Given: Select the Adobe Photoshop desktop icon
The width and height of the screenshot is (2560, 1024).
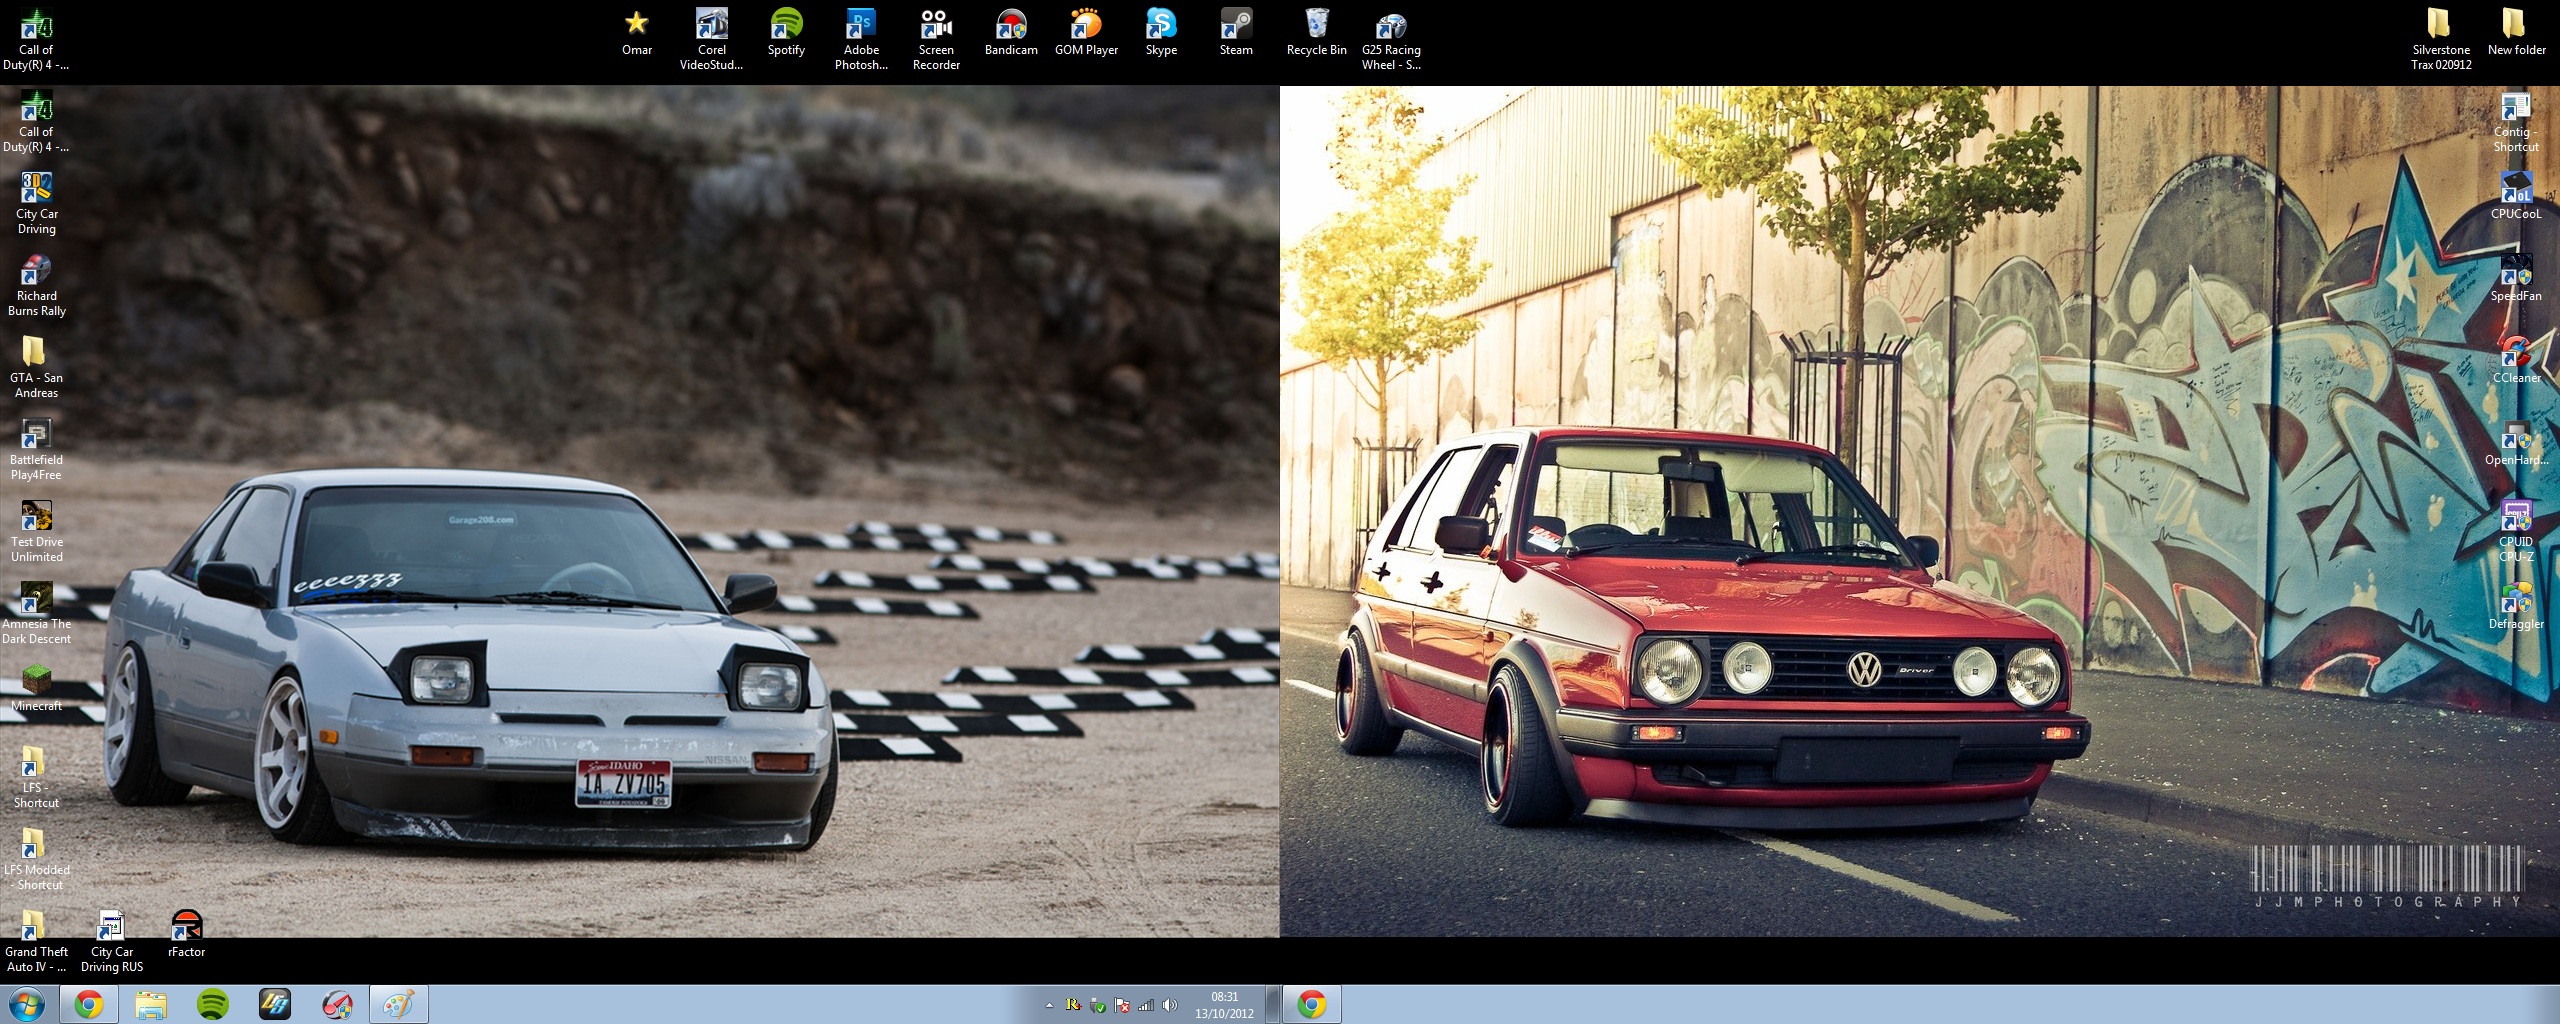Looking at the screenshot, I should tap(861, 39).
